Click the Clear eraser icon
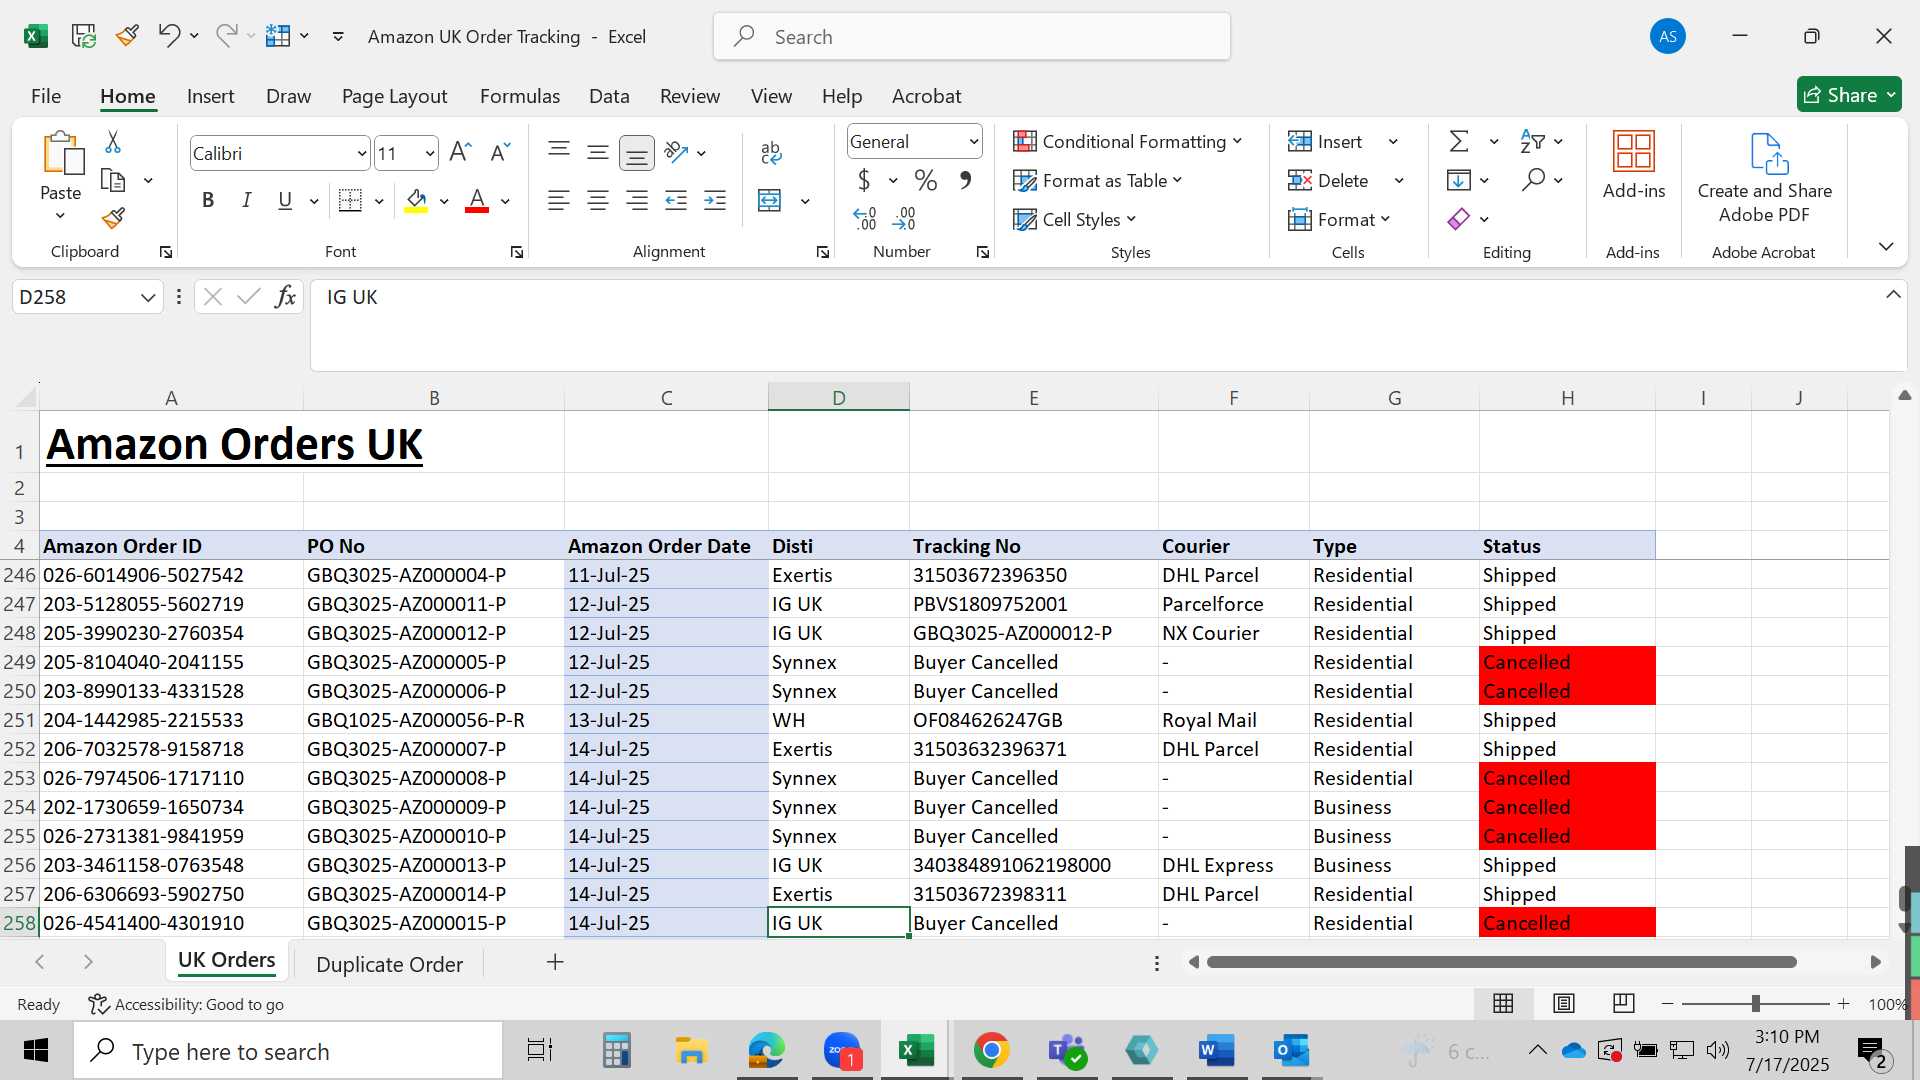This screenshot has width=1920, height=1080. 1459,219
